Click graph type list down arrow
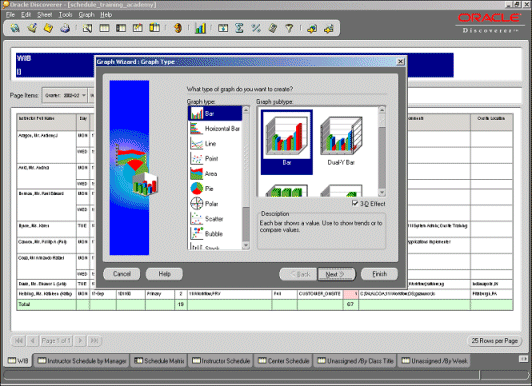Image resolution: width=532 pixels, height=386 pixels. [x=246, y=245]
